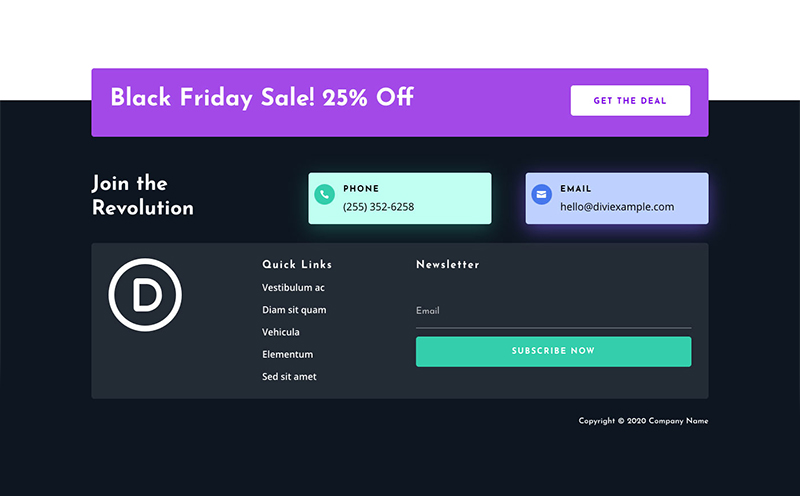Open the Sed sit amet link
The image size is (800, 496).
tap(289, 377)
